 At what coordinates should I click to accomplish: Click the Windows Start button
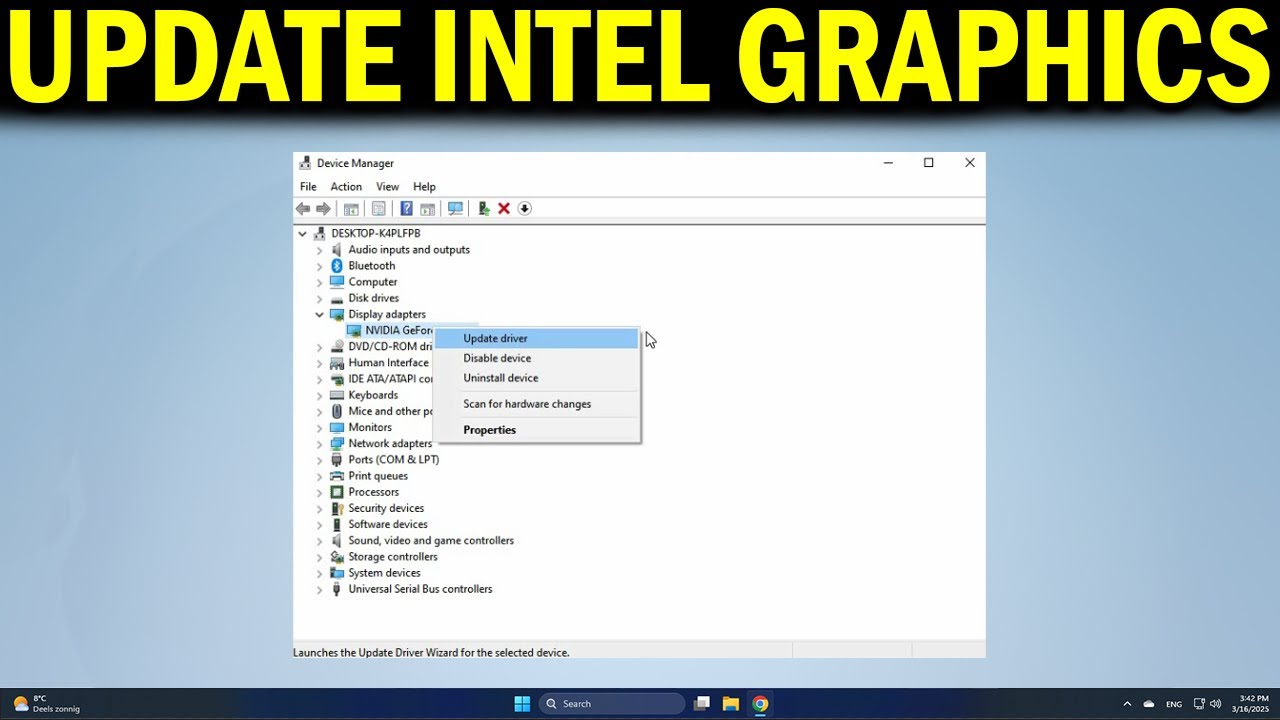click(522, 704)
